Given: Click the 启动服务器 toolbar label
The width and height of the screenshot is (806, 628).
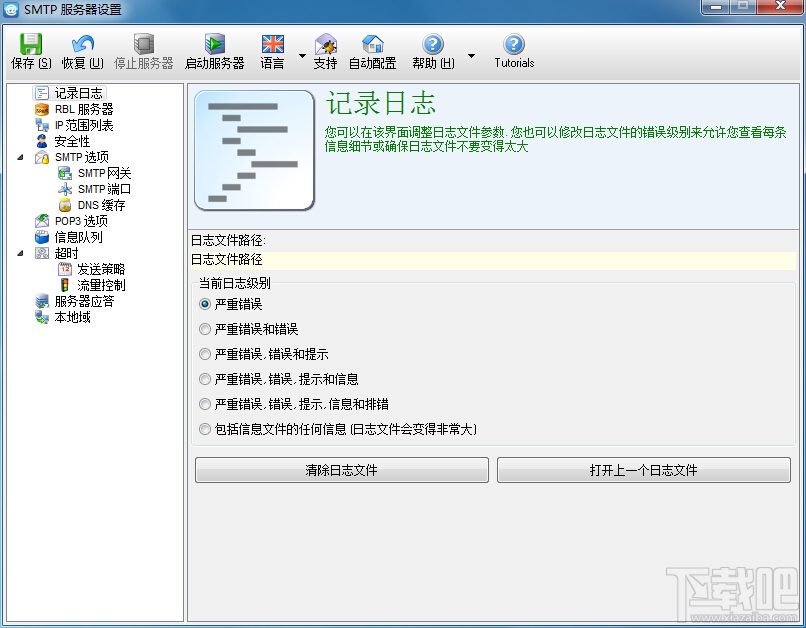Looking at the screenshot, I should (215, 63).
